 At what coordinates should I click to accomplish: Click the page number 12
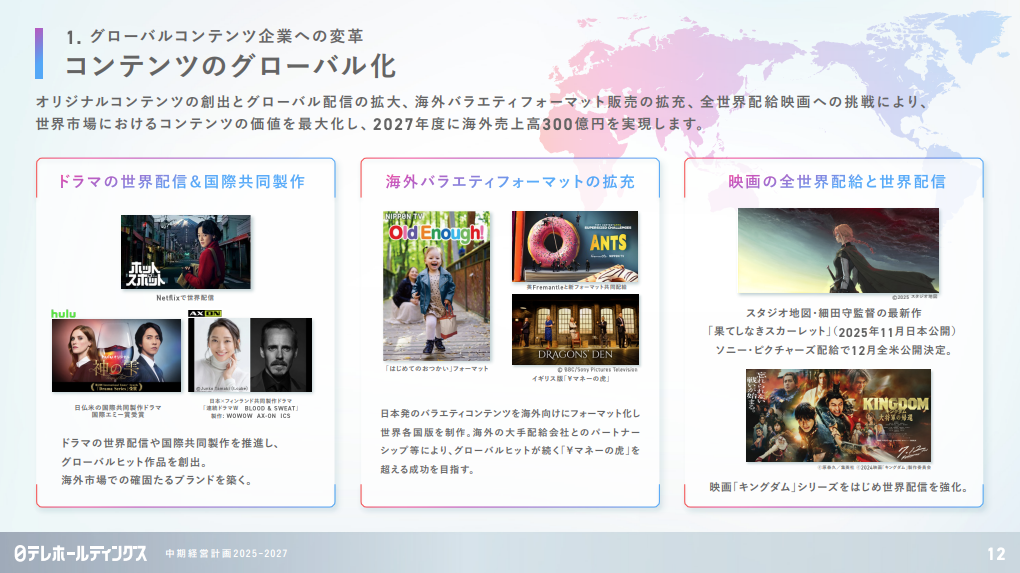point(995,553)
